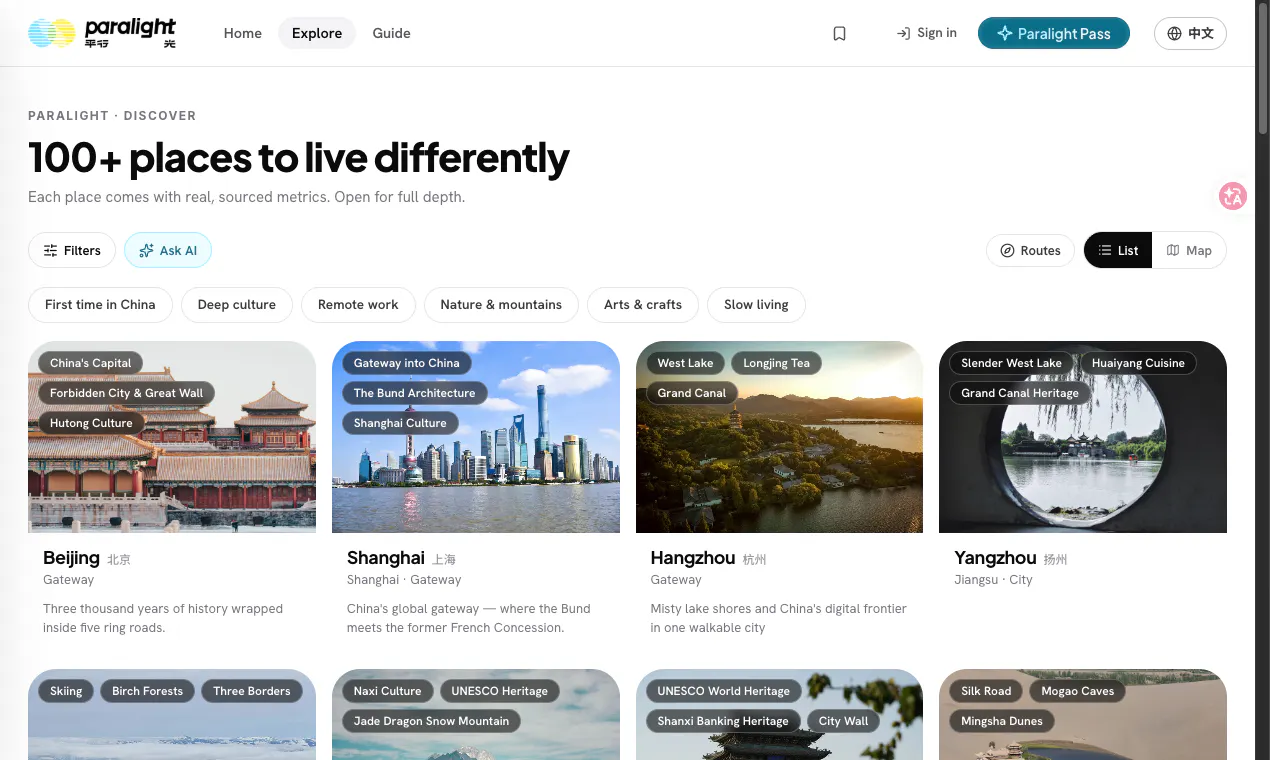1270x760 pixels.
Task: Click the Beijing title
Action: click(71, 558)
